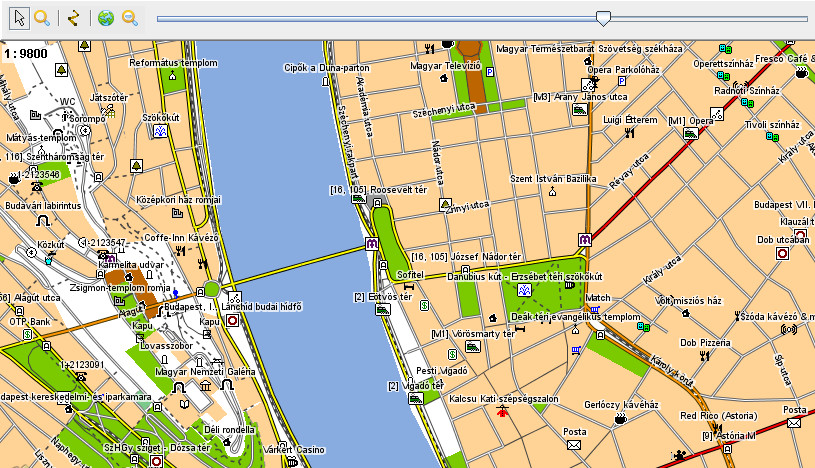Click the globe full-map view icon
The width and height of the screenshot is (815, 468).
105,17
